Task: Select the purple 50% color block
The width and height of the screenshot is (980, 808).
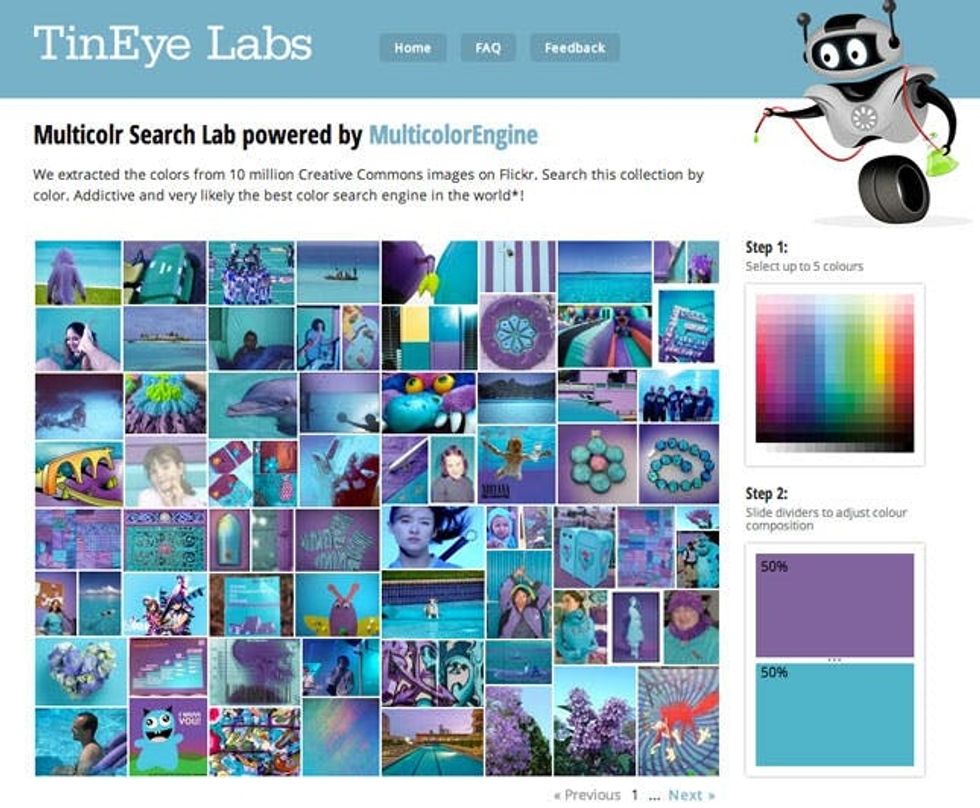Action: (x=834, y=604)
